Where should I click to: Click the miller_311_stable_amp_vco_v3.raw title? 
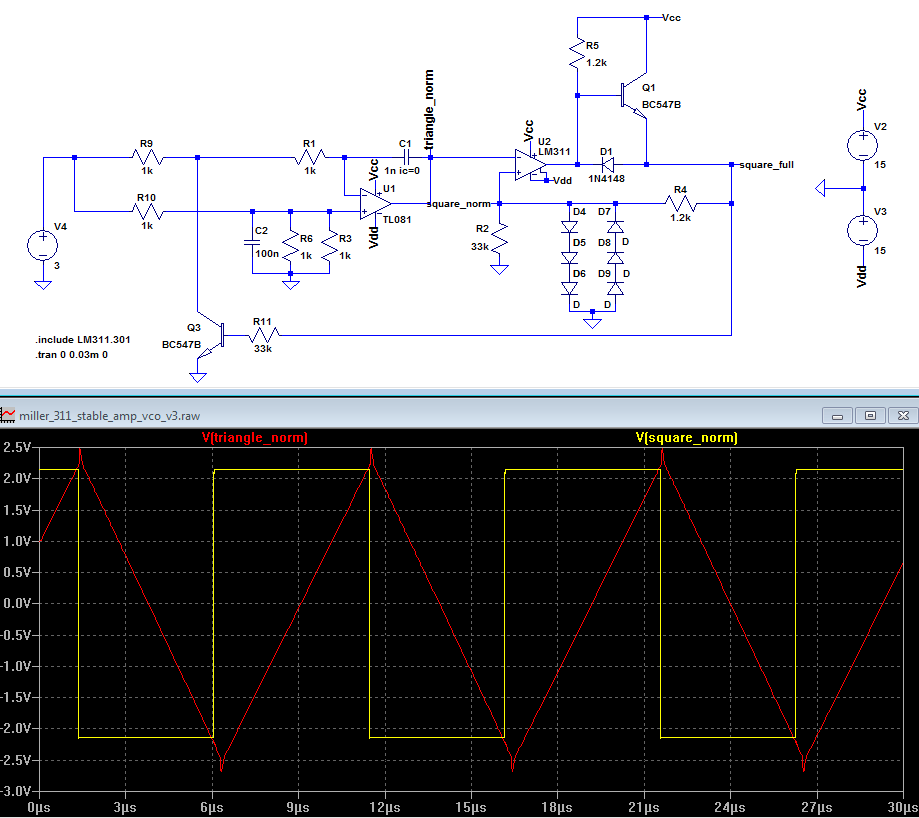110,416
